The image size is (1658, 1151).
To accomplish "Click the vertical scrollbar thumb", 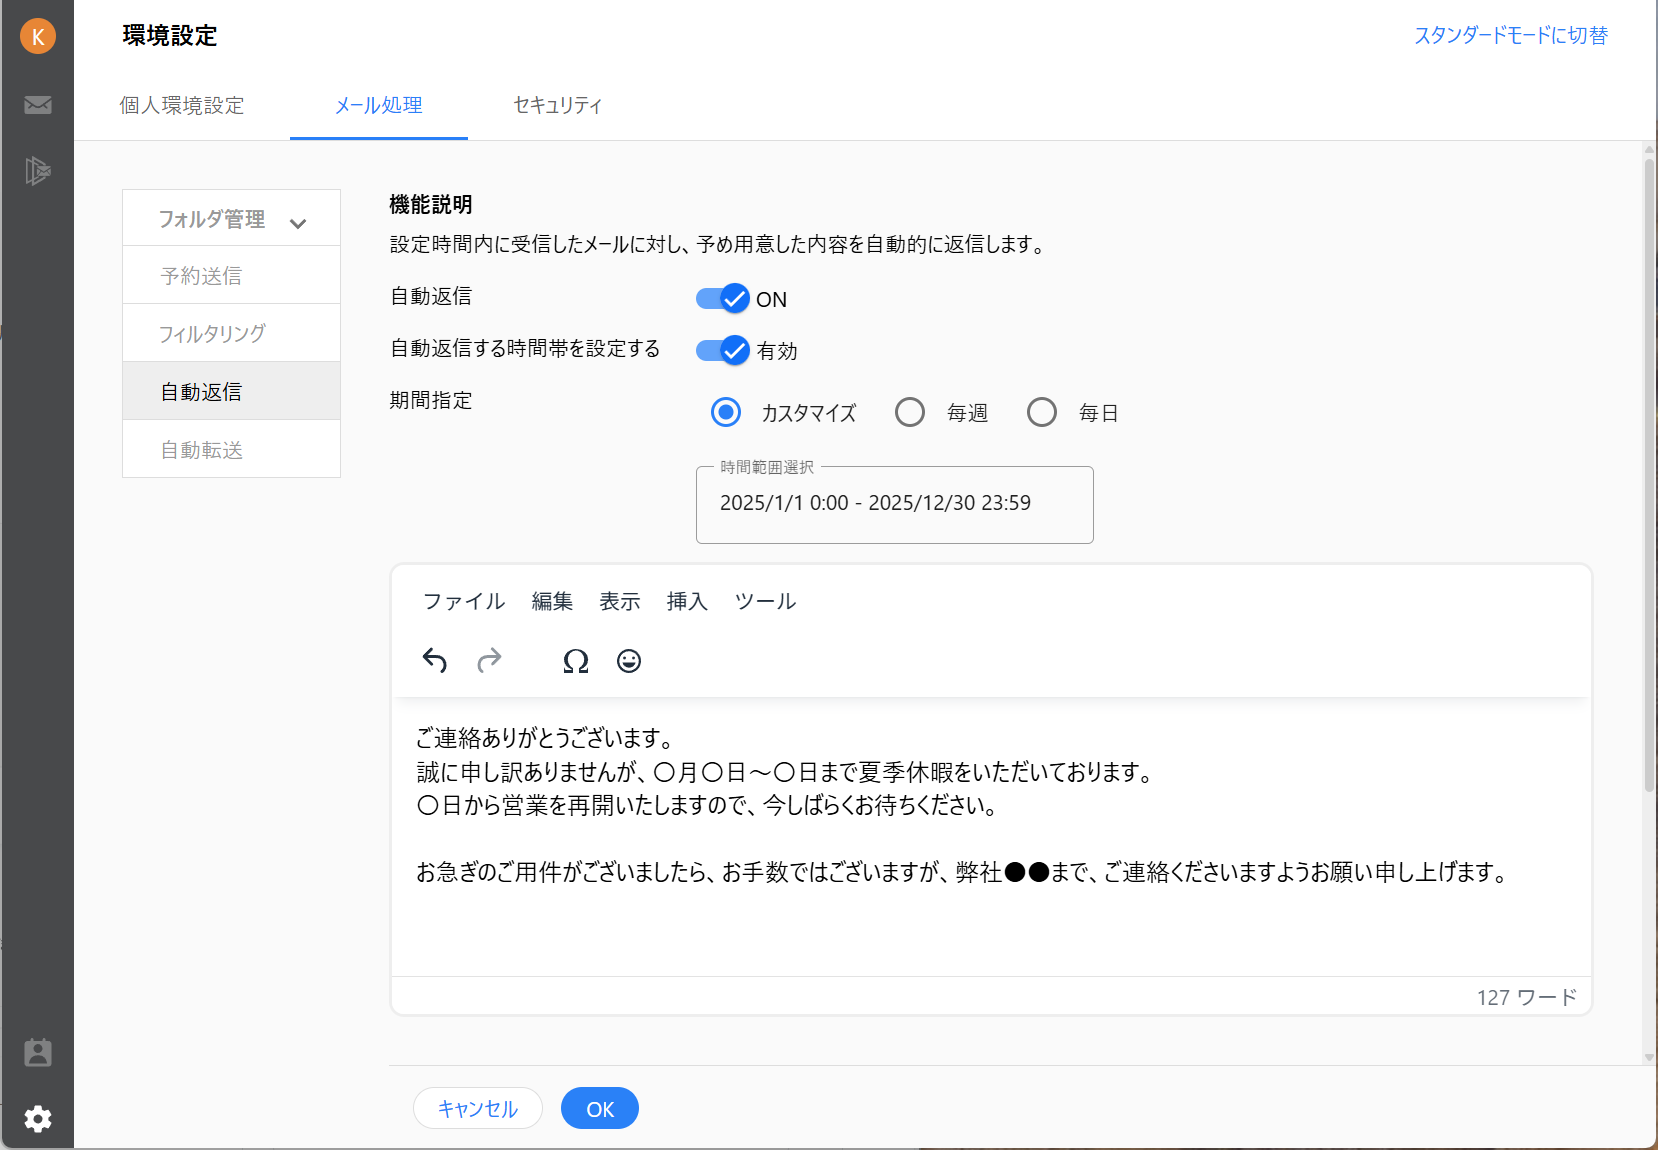I will (1650, 475).
